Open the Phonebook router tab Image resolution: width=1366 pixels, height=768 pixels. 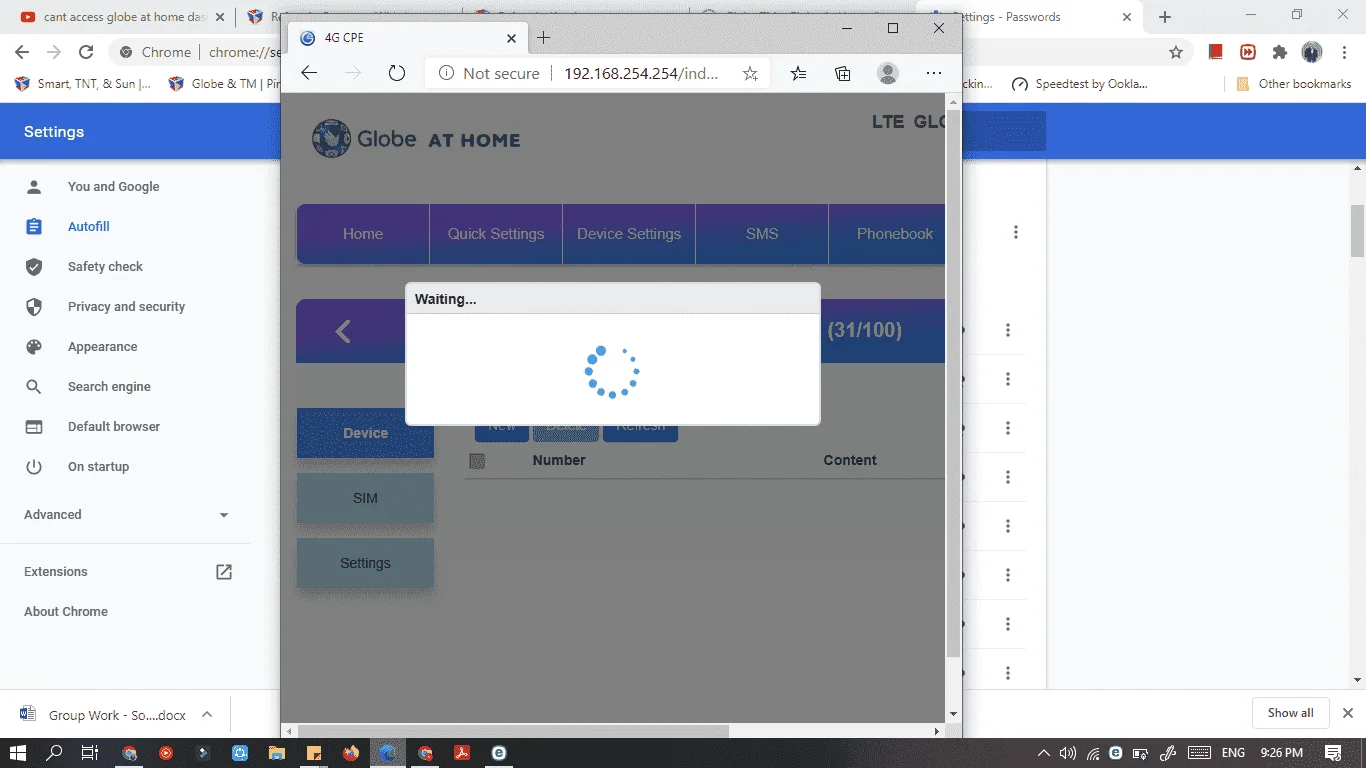coord(887,234)
